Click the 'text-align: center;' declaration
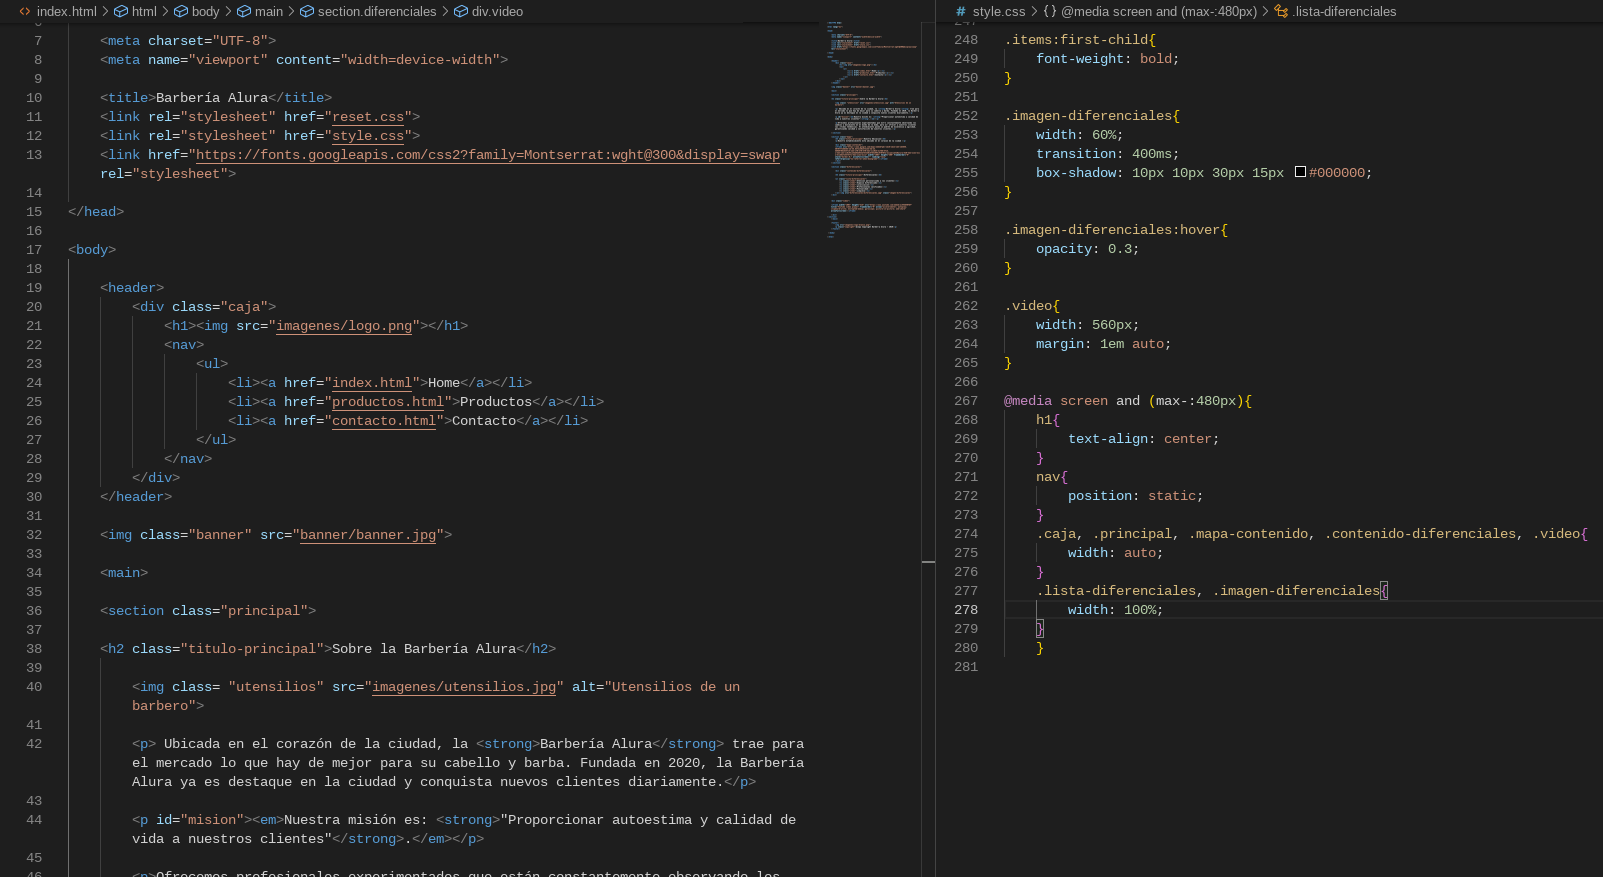Screen dimensions: 1603x877 click(1143, 439)
